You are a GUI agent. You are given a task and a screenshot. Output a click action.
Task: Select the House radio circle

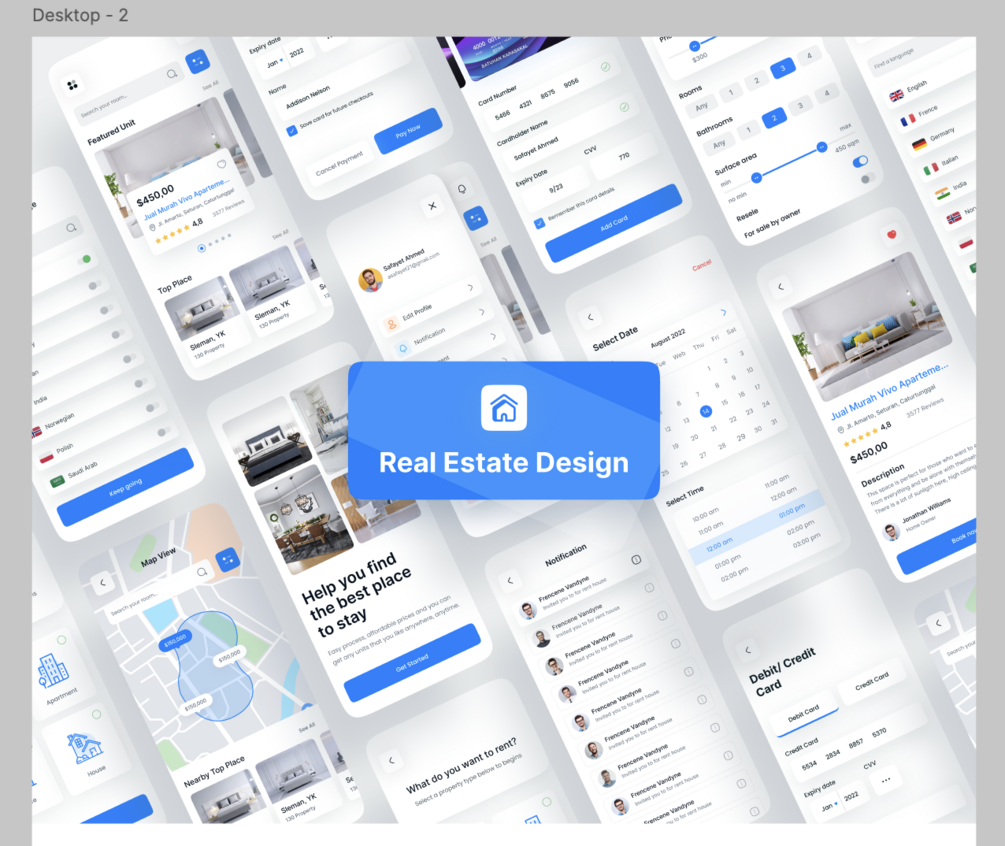coord(96,714)
